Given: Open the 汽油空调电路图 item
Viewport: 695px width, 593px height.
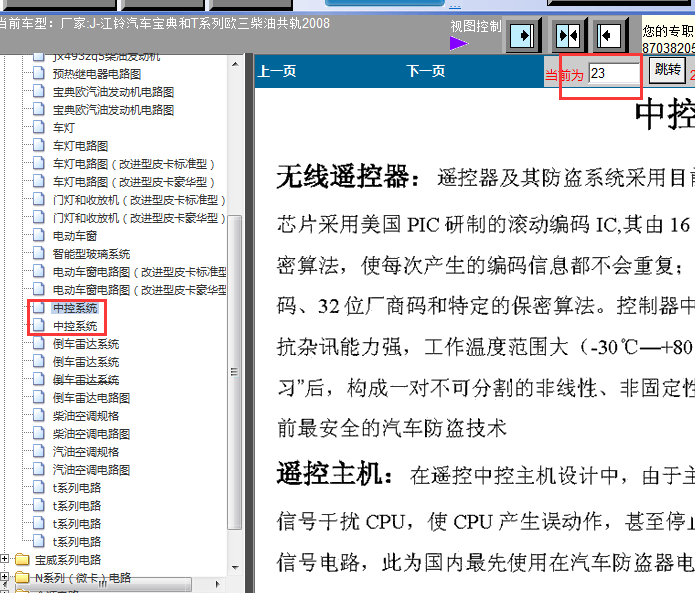Looking at the screenshot, I should 91,470.
